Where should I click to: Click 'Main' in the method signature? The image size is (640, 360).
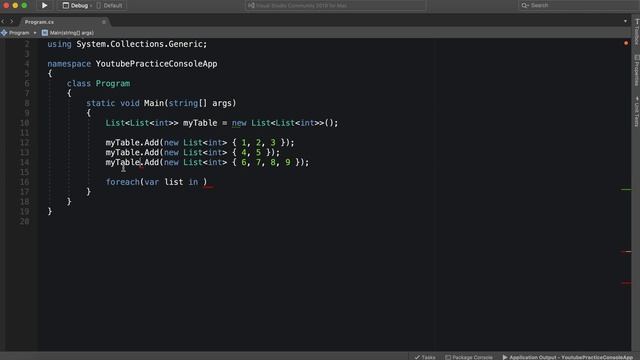154,103
